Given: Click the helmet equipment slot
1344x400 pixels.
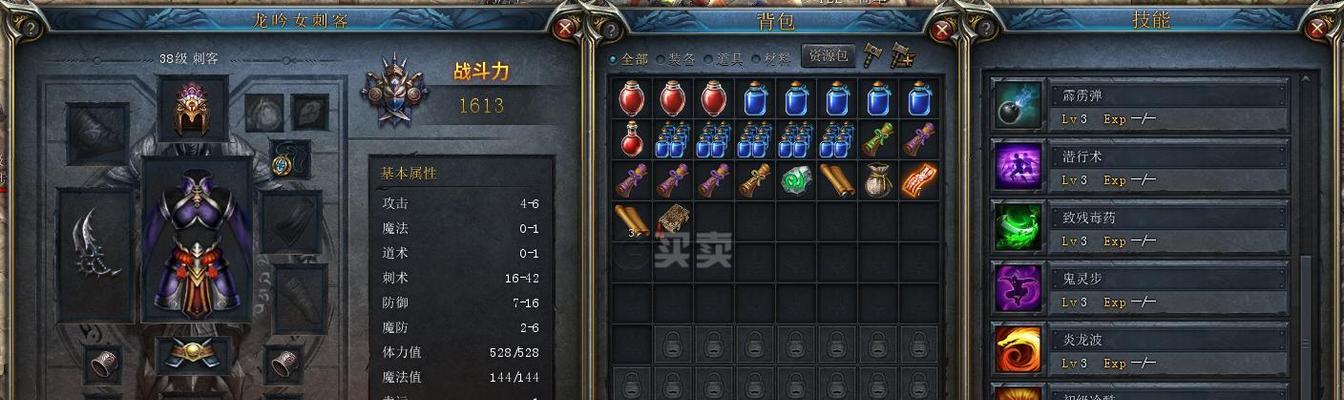Looking at the screenshot, I should coord(192,108).
